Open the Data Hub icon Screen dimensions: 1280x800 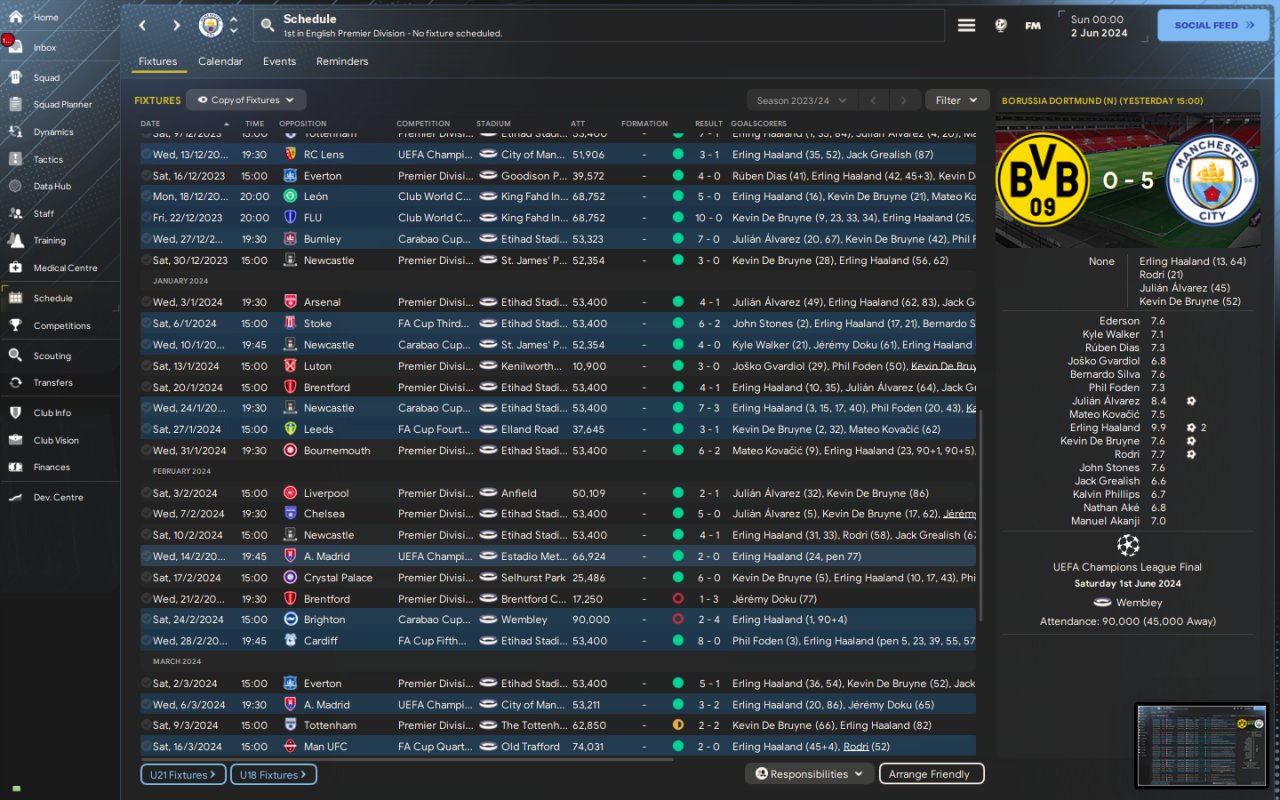(15, 186)
